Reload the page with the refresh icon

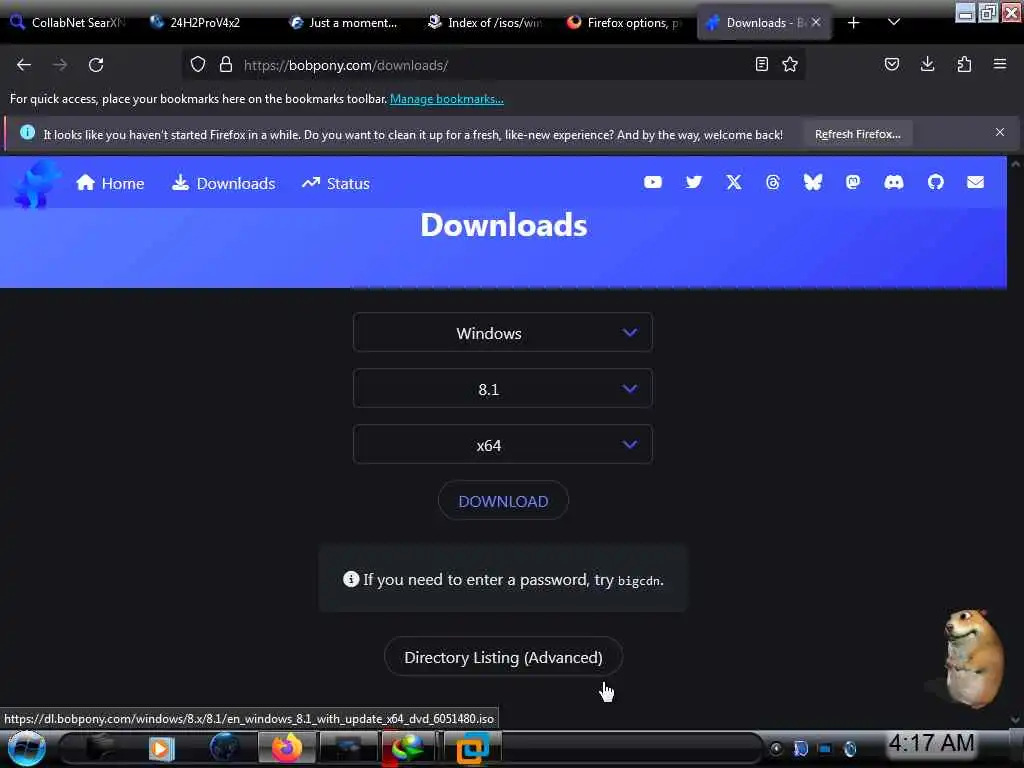[96, 65]
